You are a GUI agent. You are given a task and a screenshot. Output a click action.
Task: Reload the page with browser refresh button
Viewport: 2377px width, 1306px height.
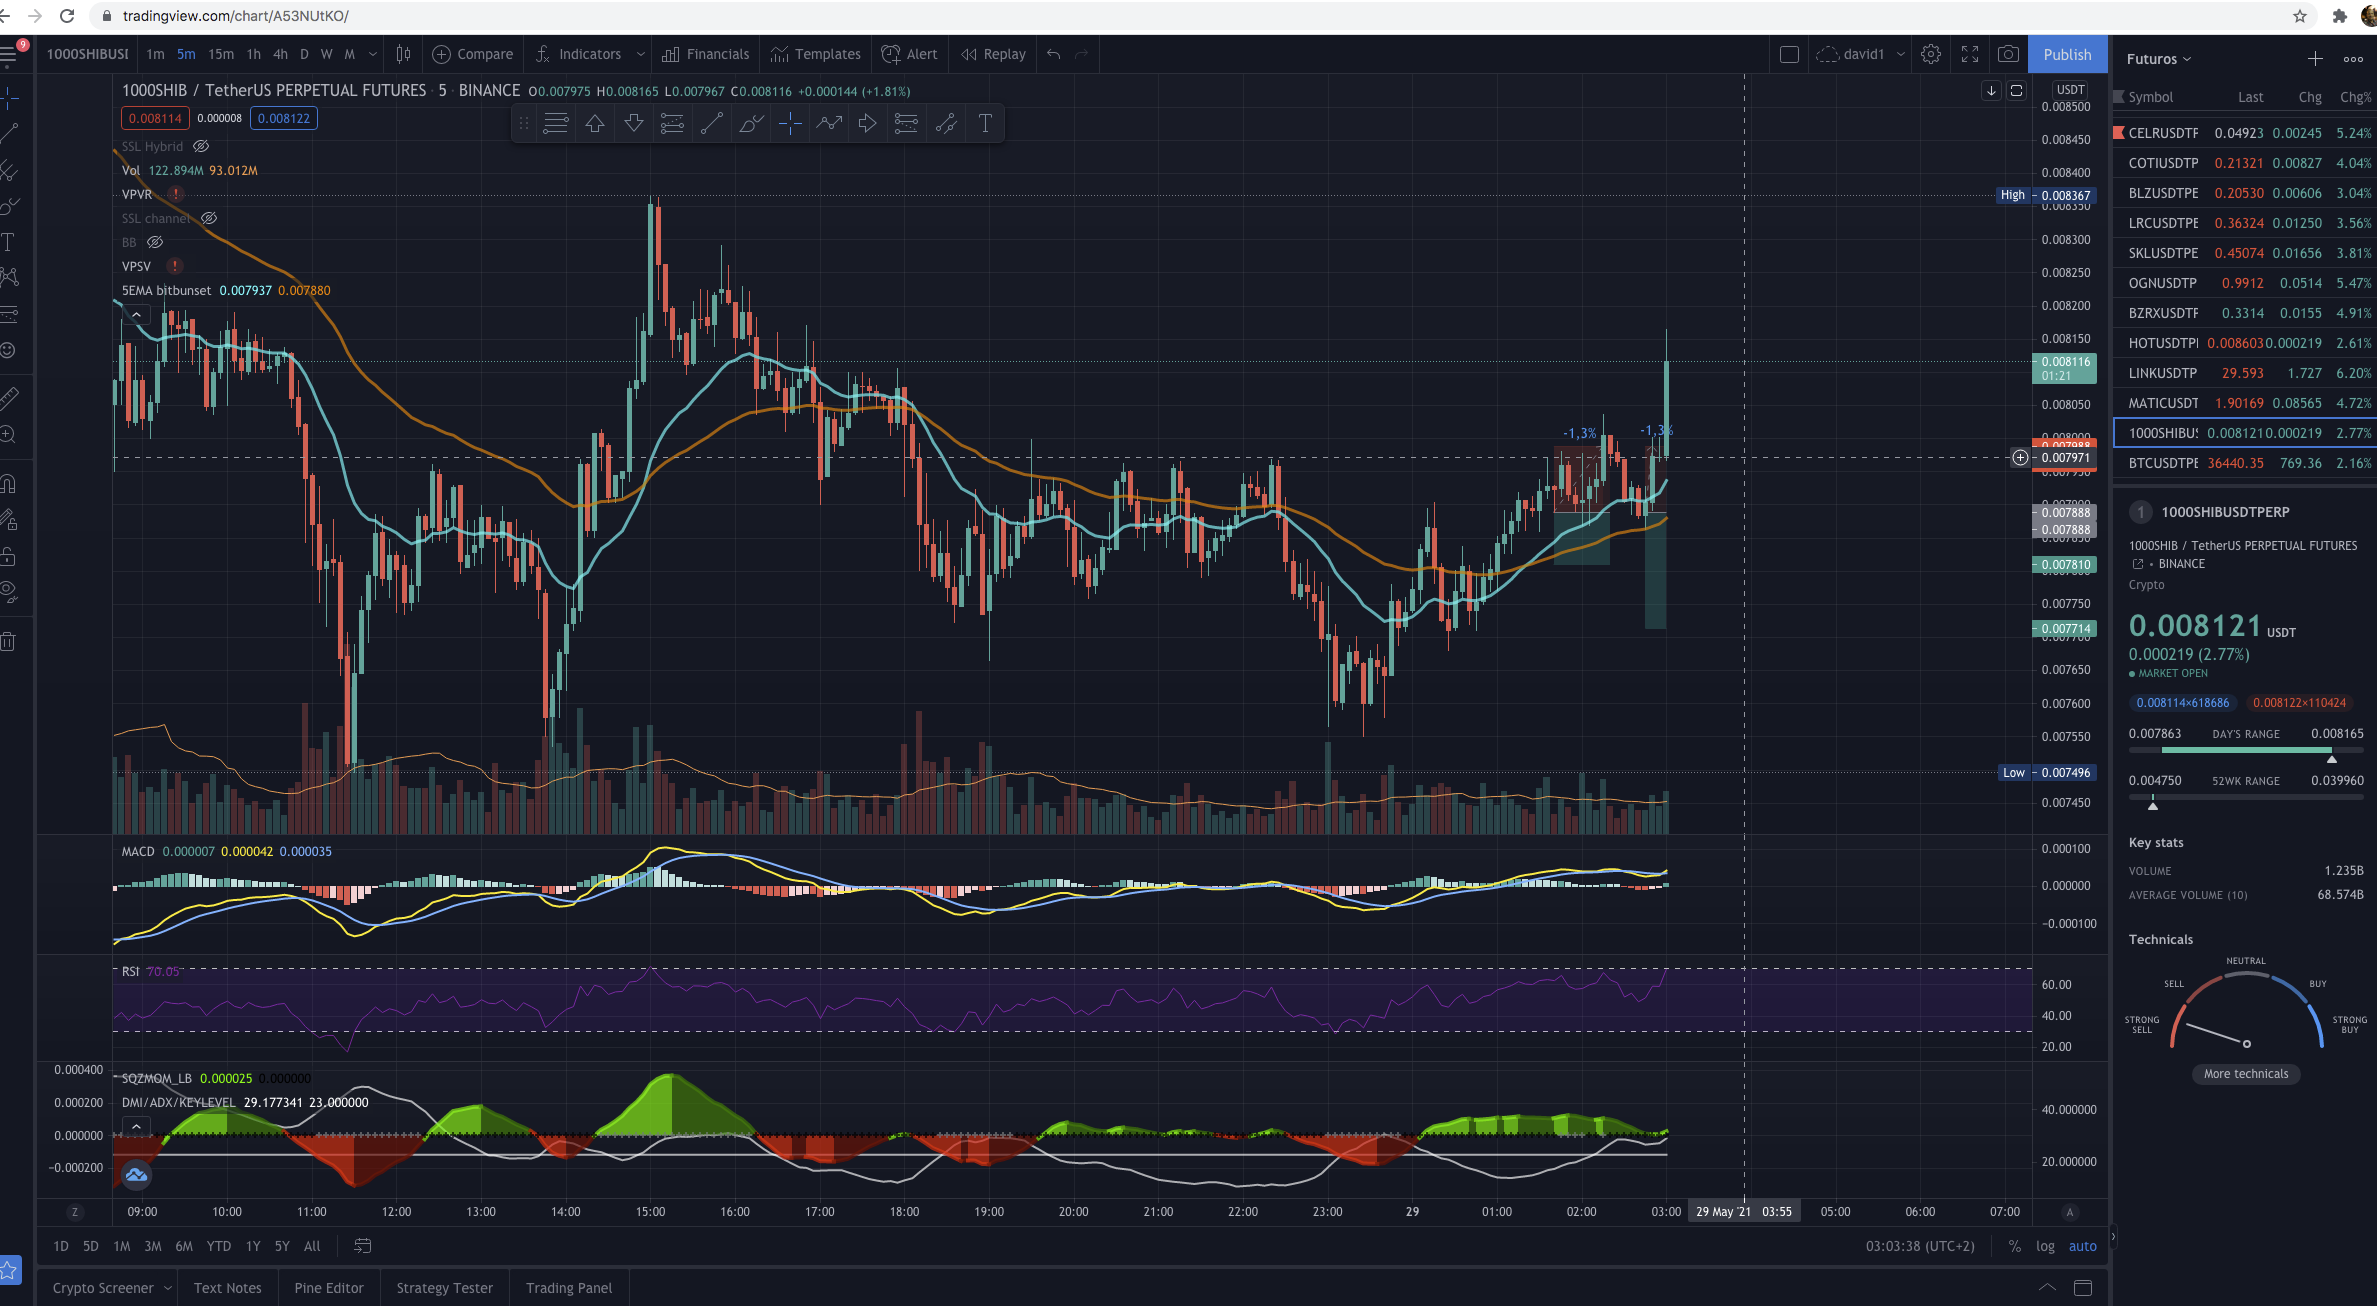point(67,16)
